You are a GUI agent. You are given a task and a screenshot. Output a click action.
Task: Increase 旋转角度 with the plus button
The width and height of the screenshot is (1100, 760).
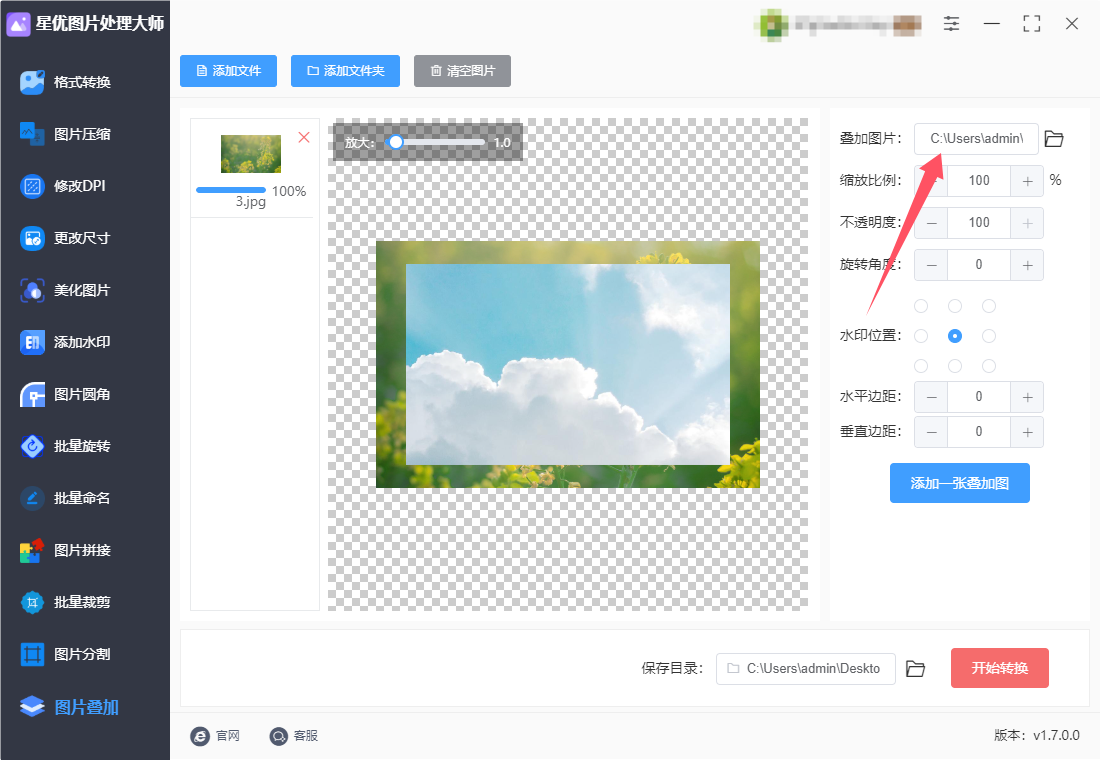[x=1027, y=265]
